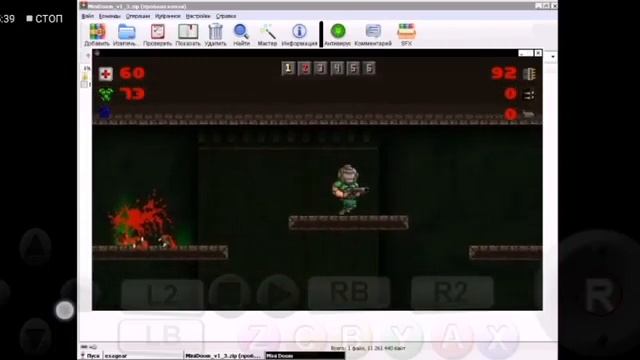Tap the D-pad down arrow
Screen dimensions: 640x360
(x=36, y=336)
